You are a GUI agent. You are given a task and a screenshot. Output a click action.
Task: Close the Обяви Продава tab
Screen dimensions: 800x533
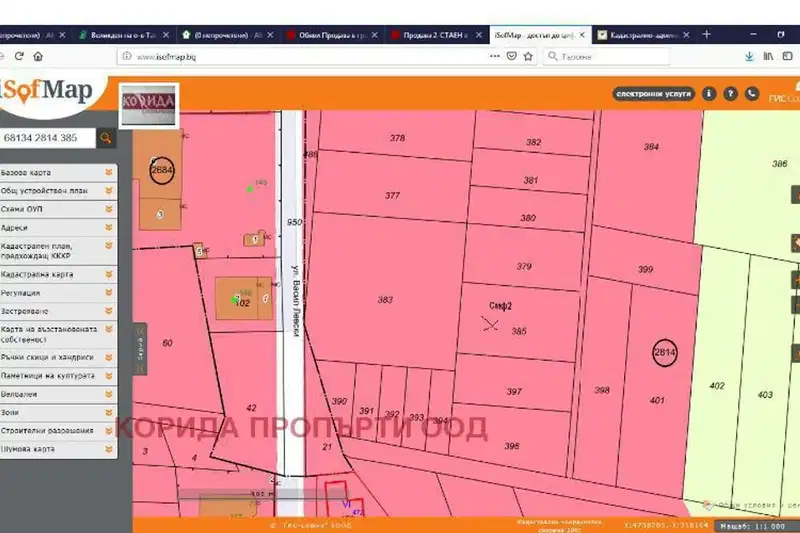click(x=375, y=35)
